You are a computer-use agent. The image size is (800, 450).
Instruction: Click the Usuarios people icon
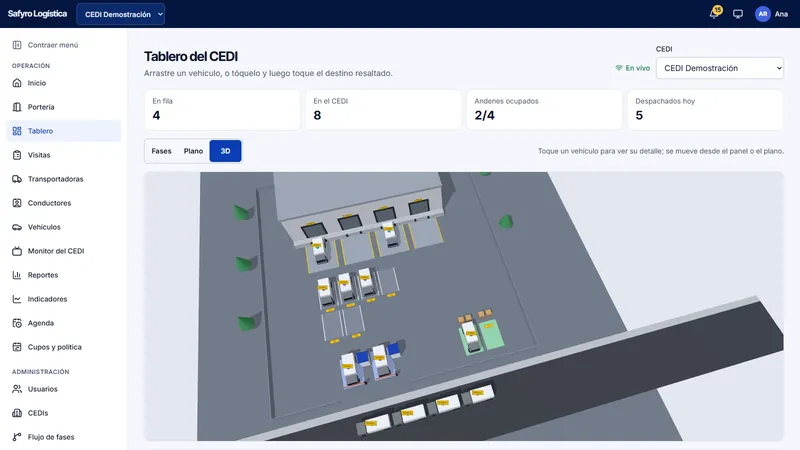(17, 389)
